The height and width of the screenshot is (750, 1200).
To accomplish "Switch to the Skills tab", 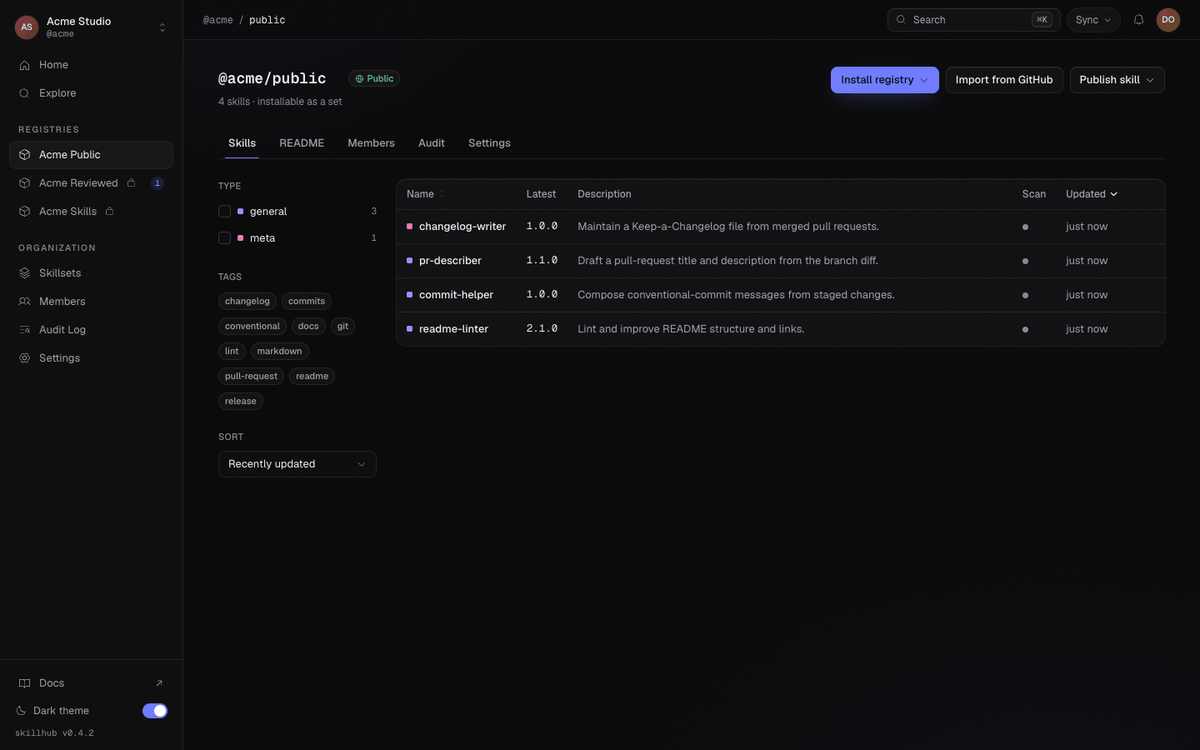I will coord(242,143).
